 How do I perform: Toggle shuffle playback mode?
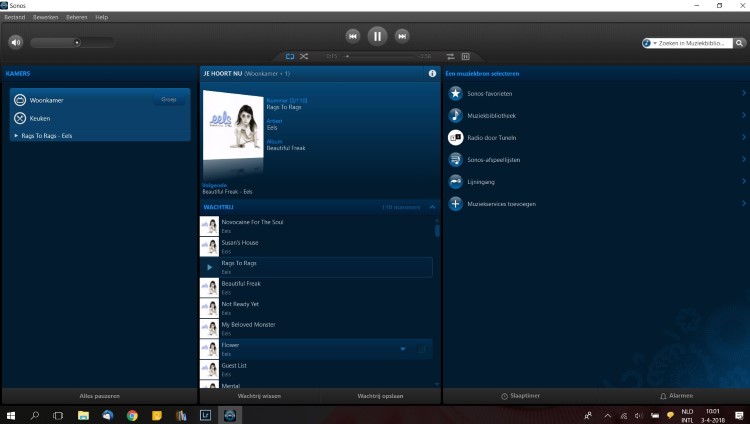coord(304,56)
